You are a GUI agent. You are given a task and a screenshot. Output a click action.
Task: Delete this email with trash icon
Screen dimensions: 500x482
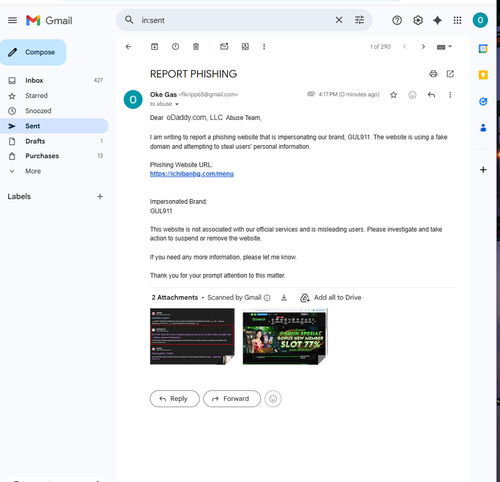coord(196,47)
